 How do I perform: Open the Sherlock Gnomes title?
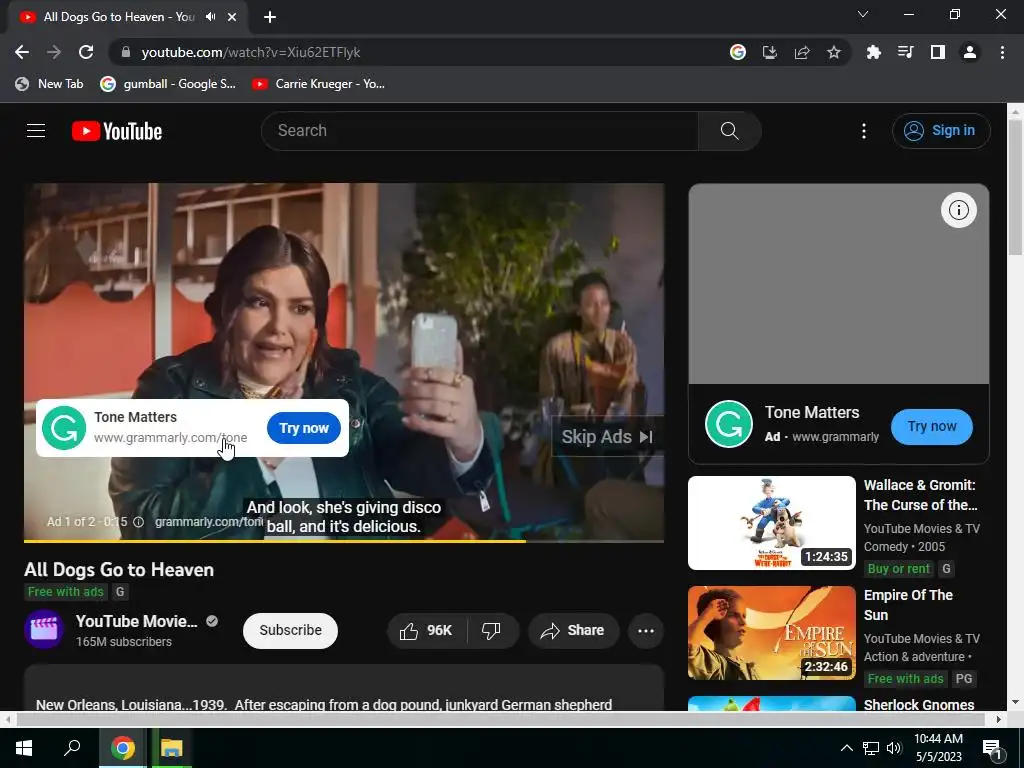point(919,705)
